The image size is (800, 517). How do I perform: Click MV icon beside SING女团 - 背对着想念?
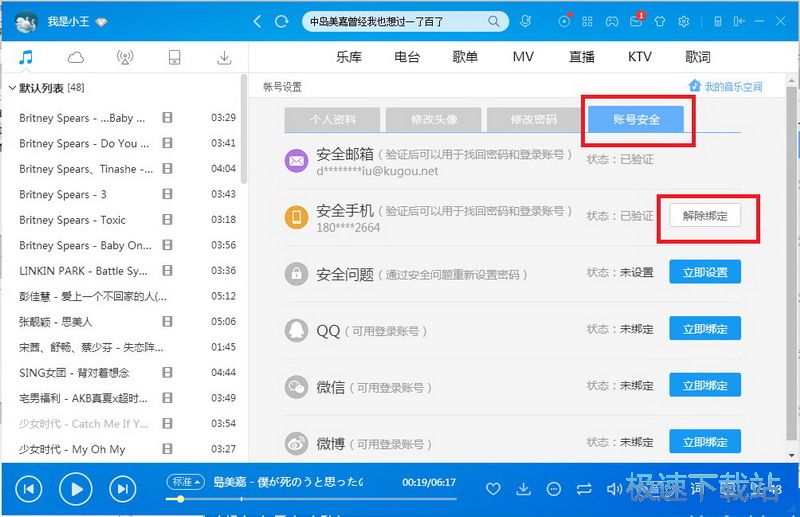167,373
